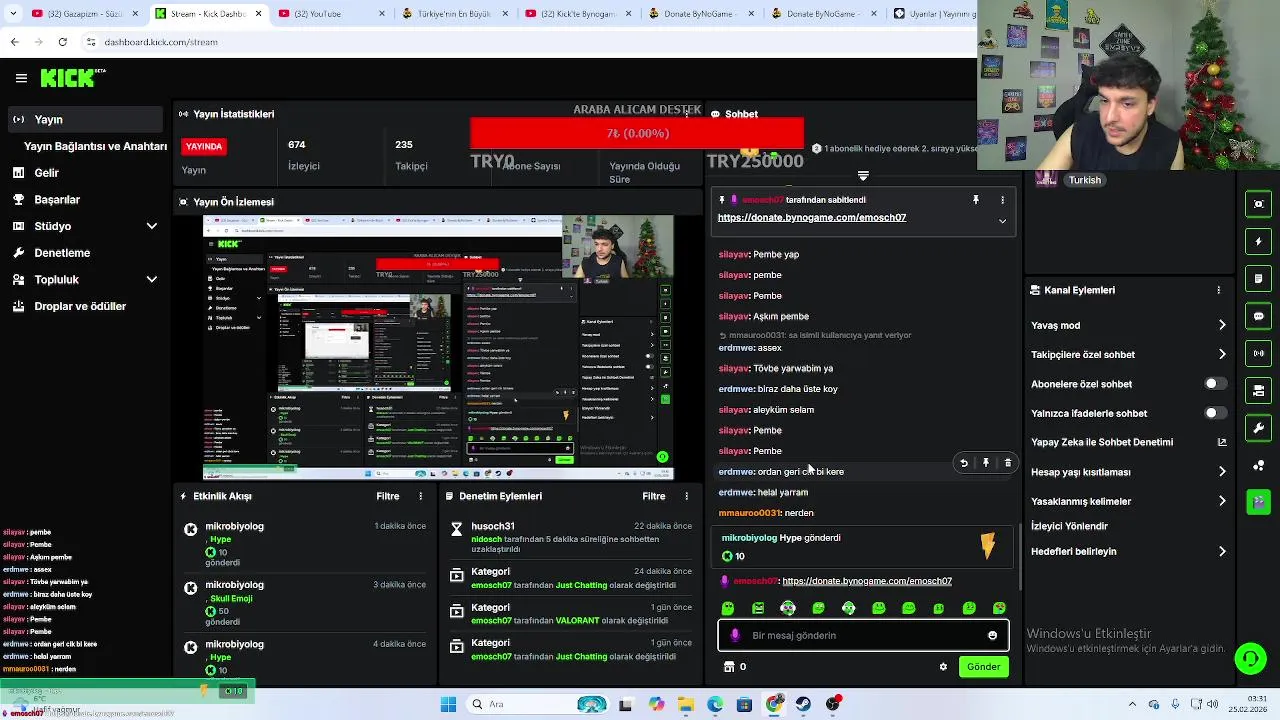Open chat settings gear icon
The image size is (1280, 720).
[943, 667]
